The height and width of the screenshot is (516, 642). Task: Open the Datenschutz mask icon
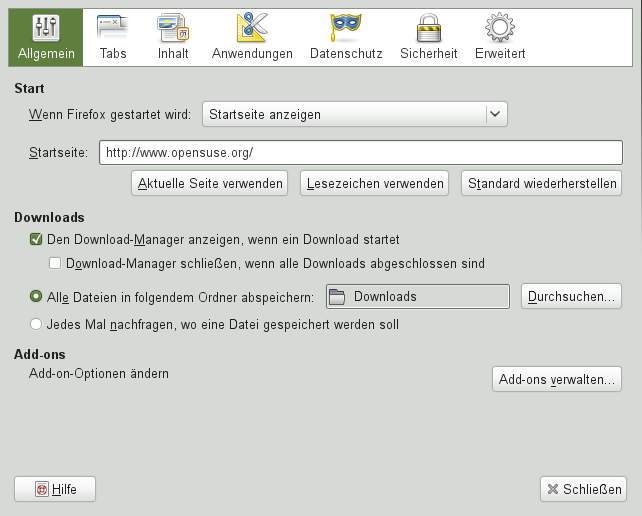tap(346, 28)
